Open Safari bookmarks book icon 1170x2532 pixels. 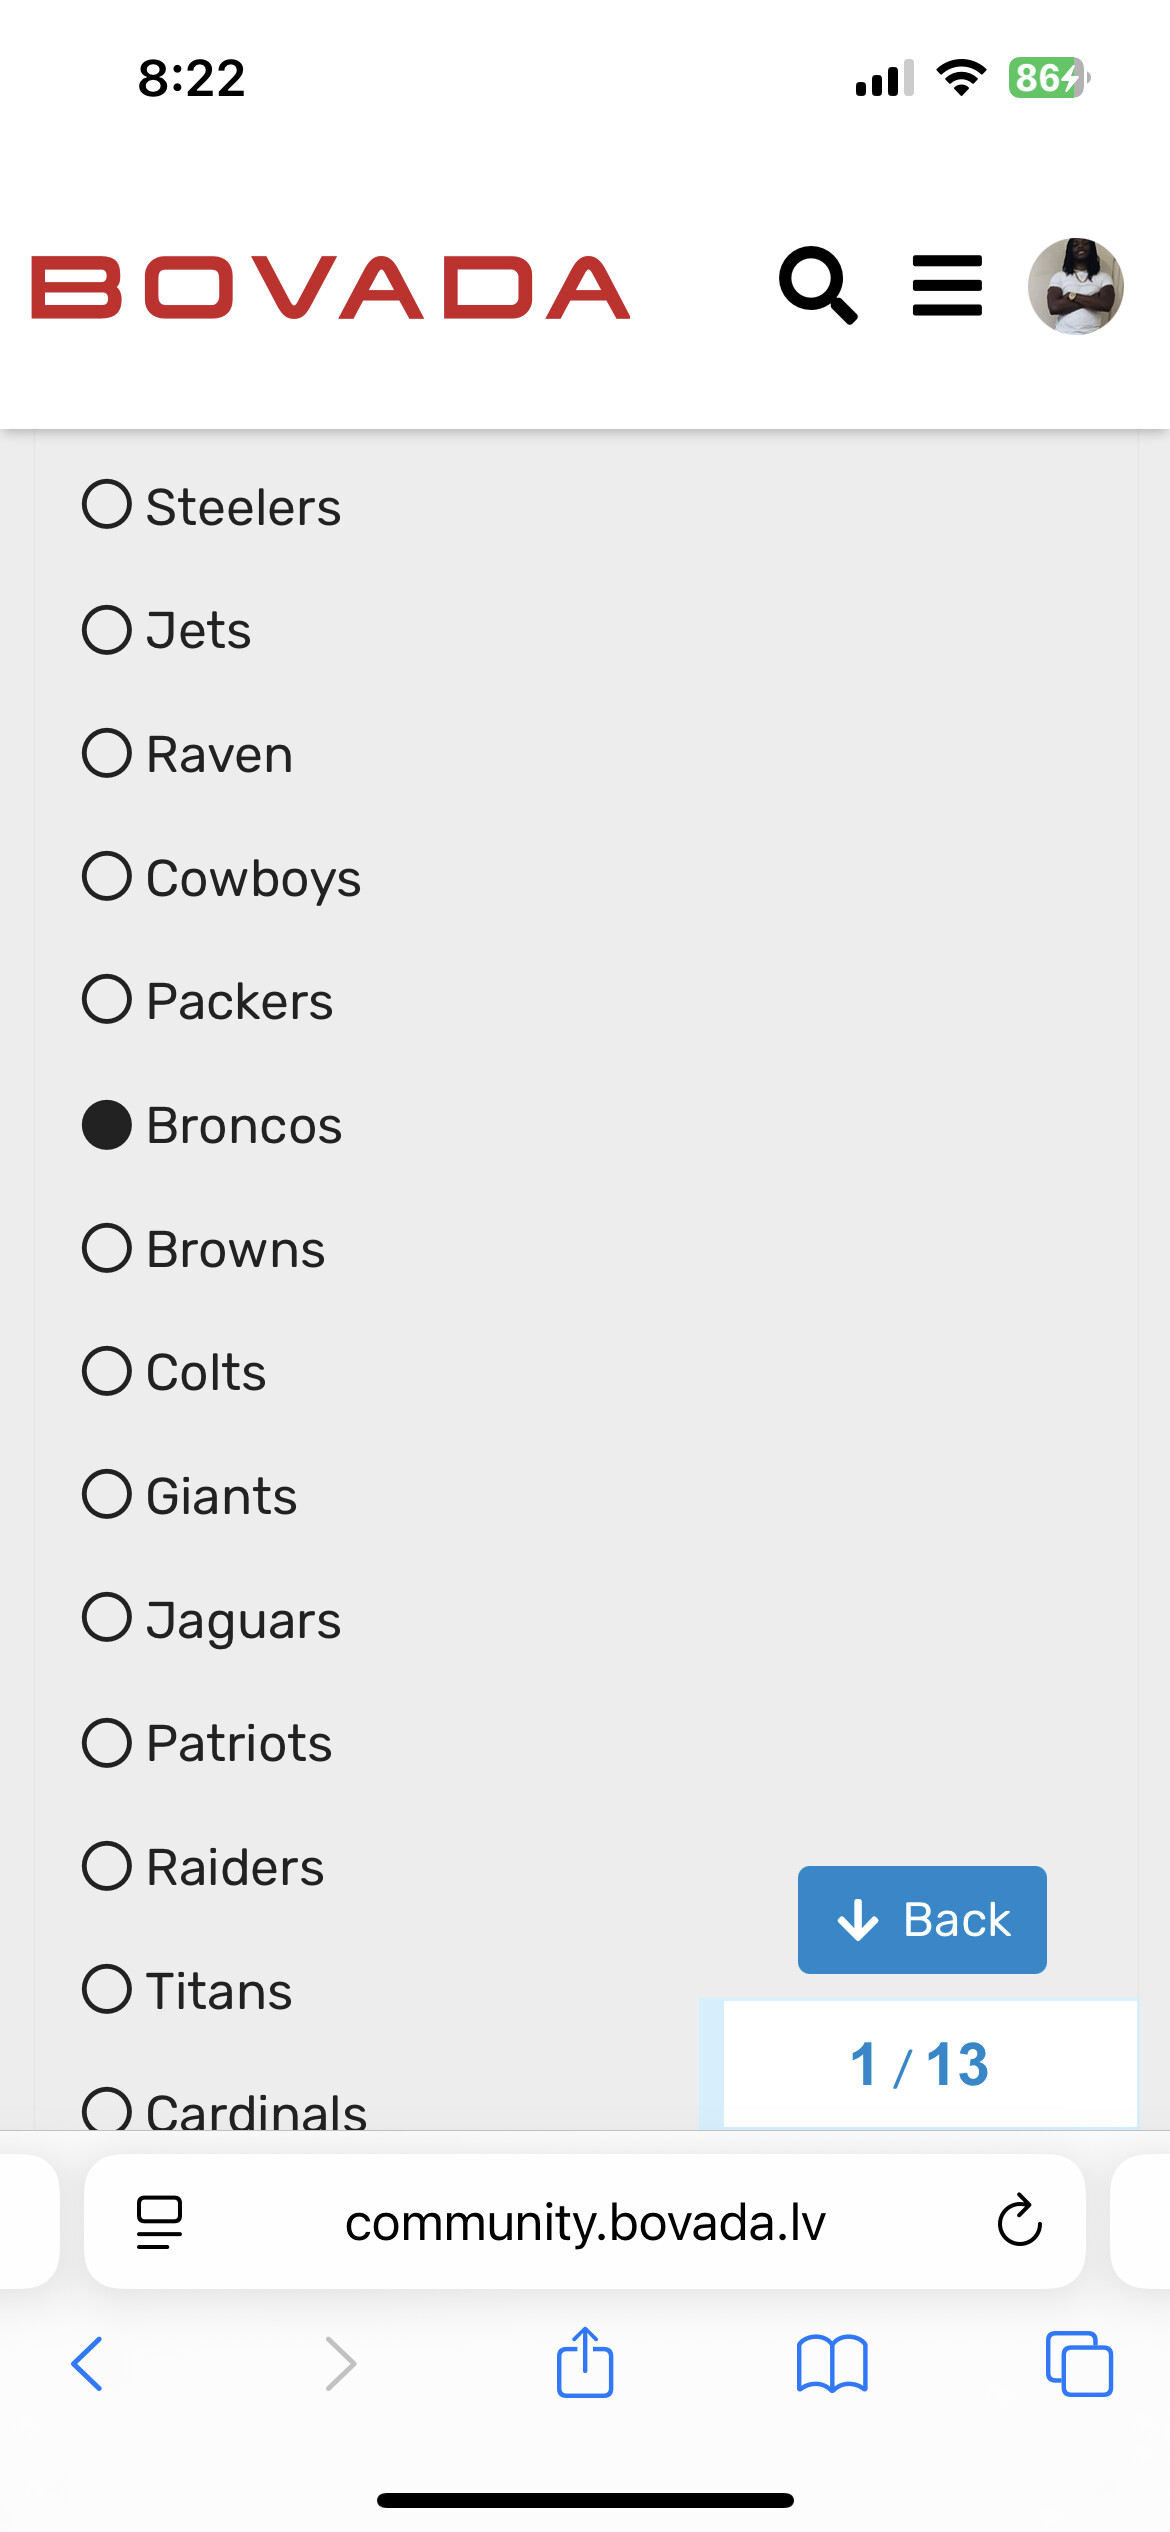point(832,2363)
